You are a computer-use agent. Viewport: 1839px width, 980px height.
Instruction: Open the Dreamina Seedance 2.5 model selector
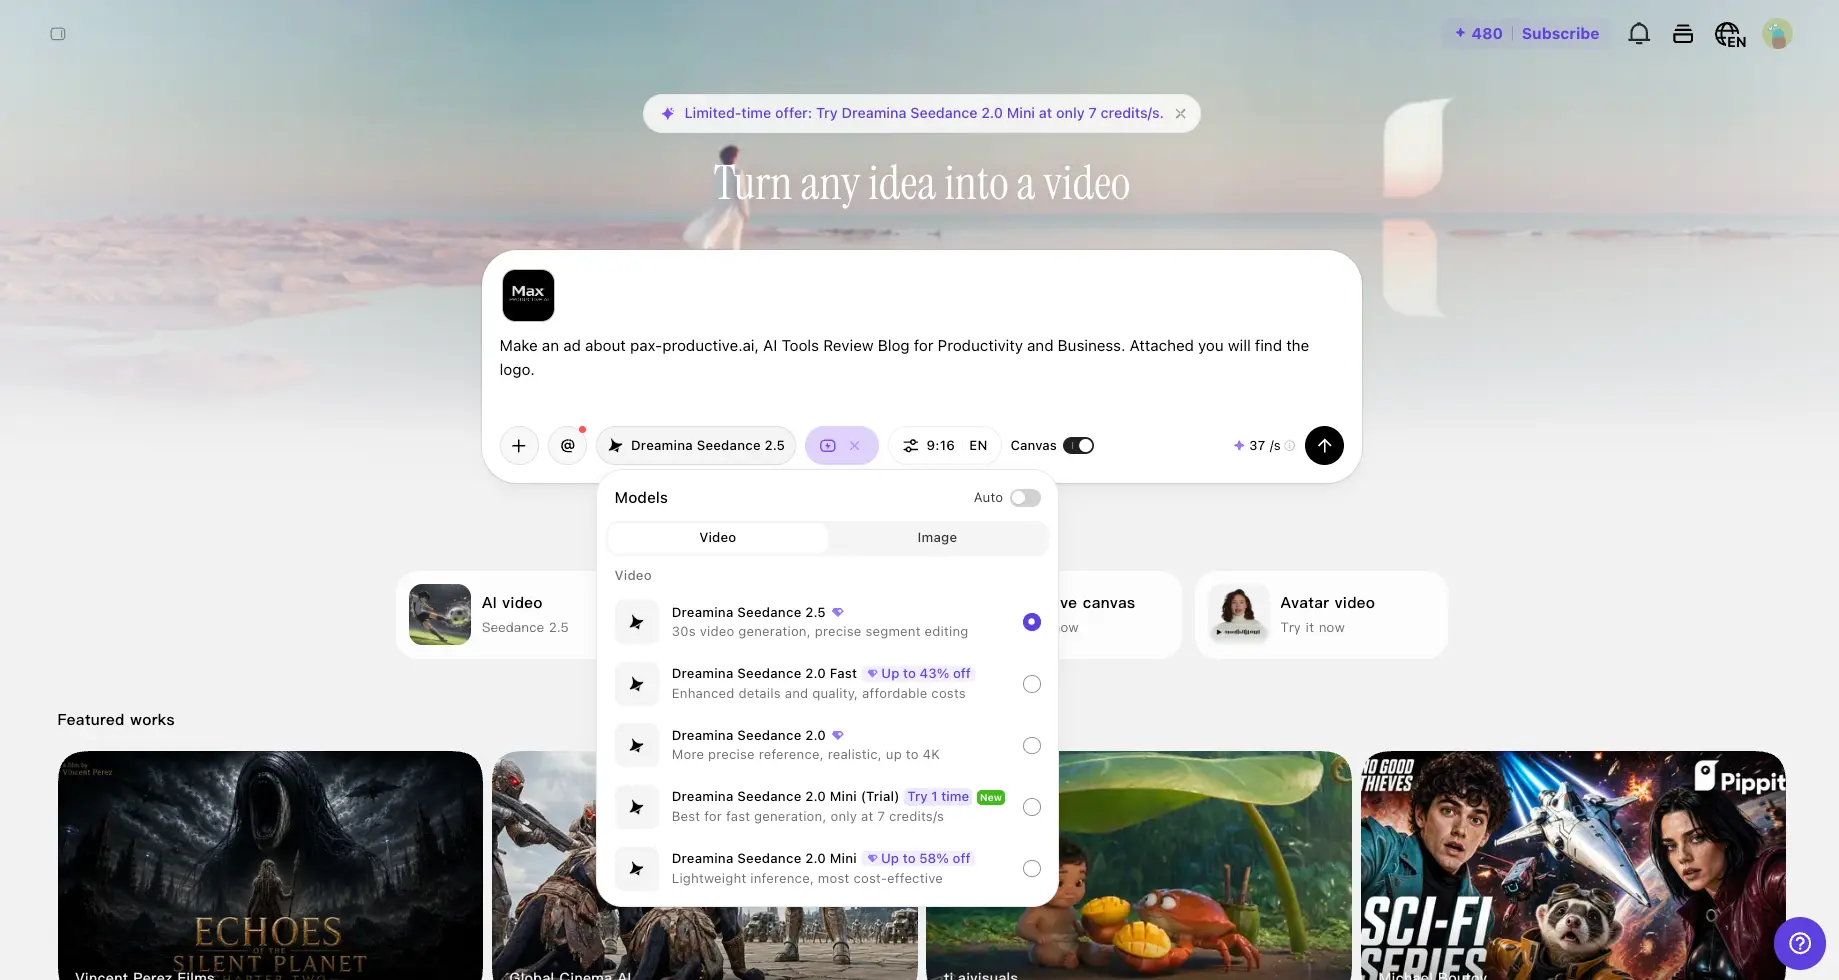pos(696,446)
